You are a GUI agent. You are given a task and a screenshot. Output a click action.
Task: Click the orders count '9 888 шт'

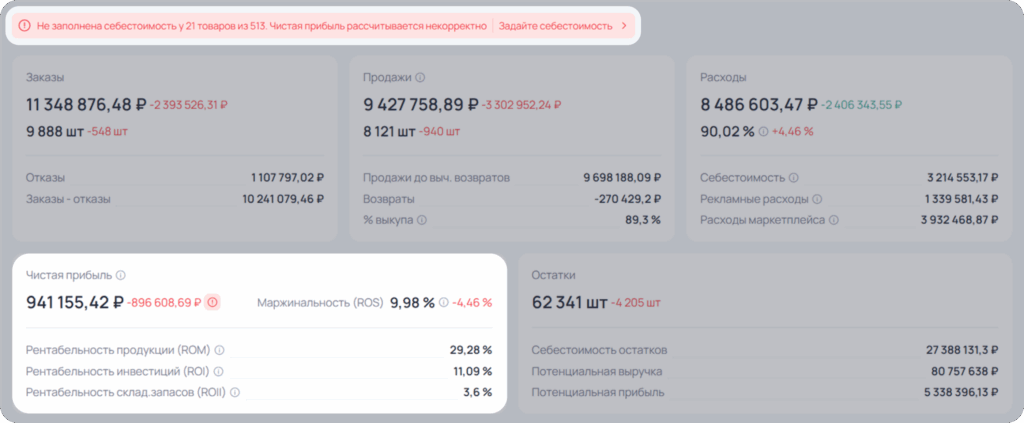click(55, 131)
